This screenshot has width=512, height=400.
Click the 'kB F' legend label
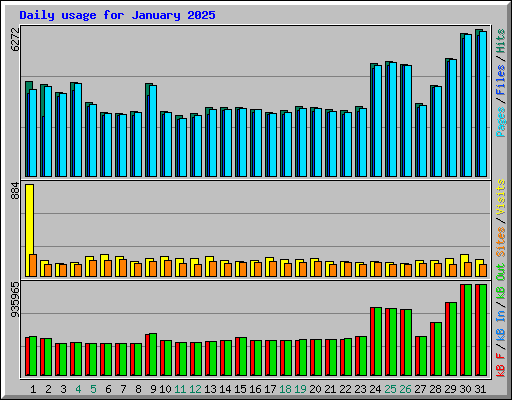501,364
